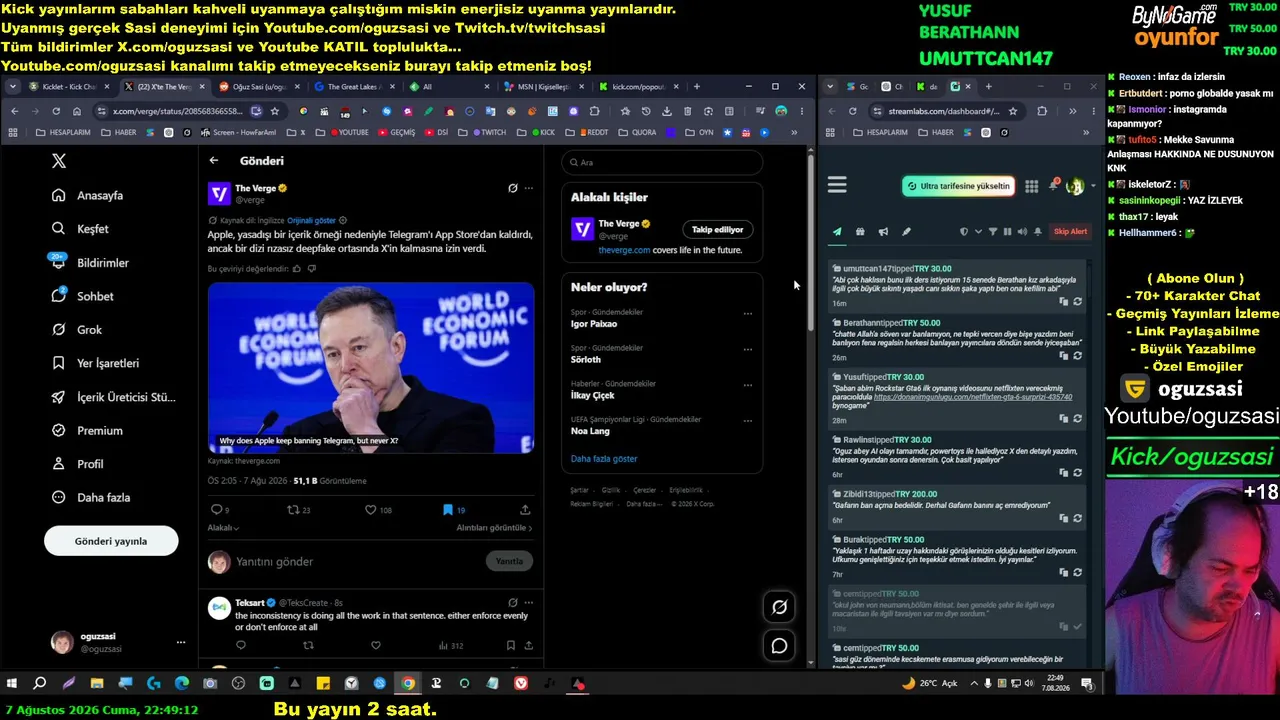Open options for Igor Paixao trend
Image resolution: width=1280 pixels, height=720 pixels.
click(747, 314)
